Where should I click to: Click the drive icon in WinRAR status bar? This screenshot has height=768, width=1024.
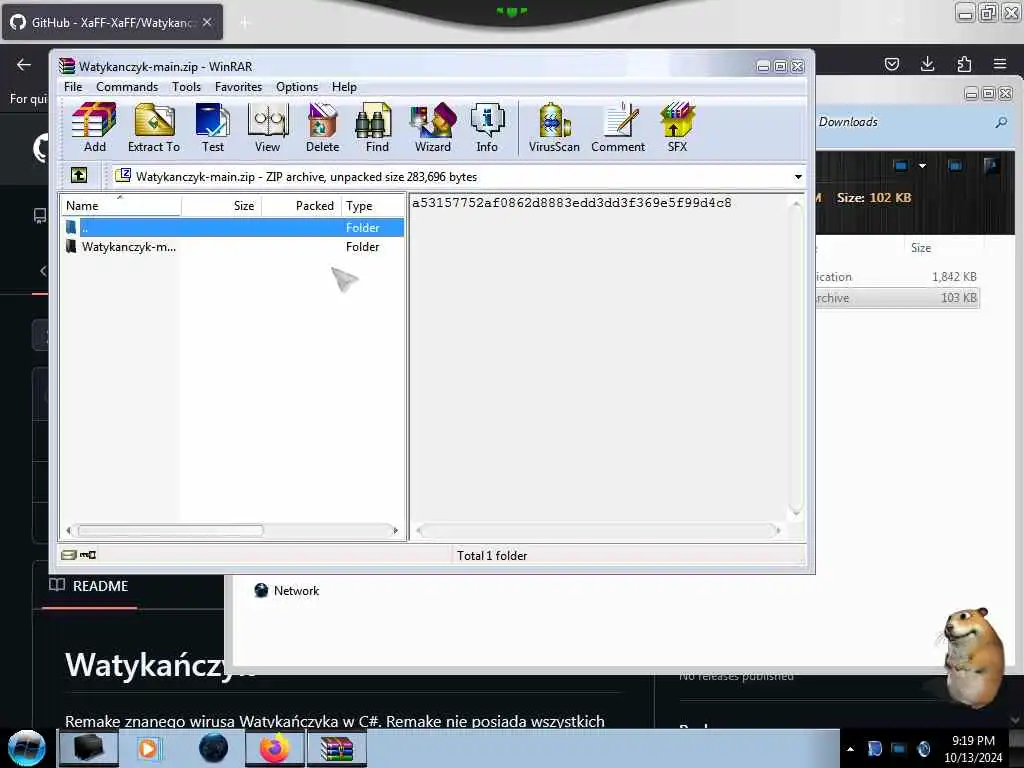click(x=68, y=555)
